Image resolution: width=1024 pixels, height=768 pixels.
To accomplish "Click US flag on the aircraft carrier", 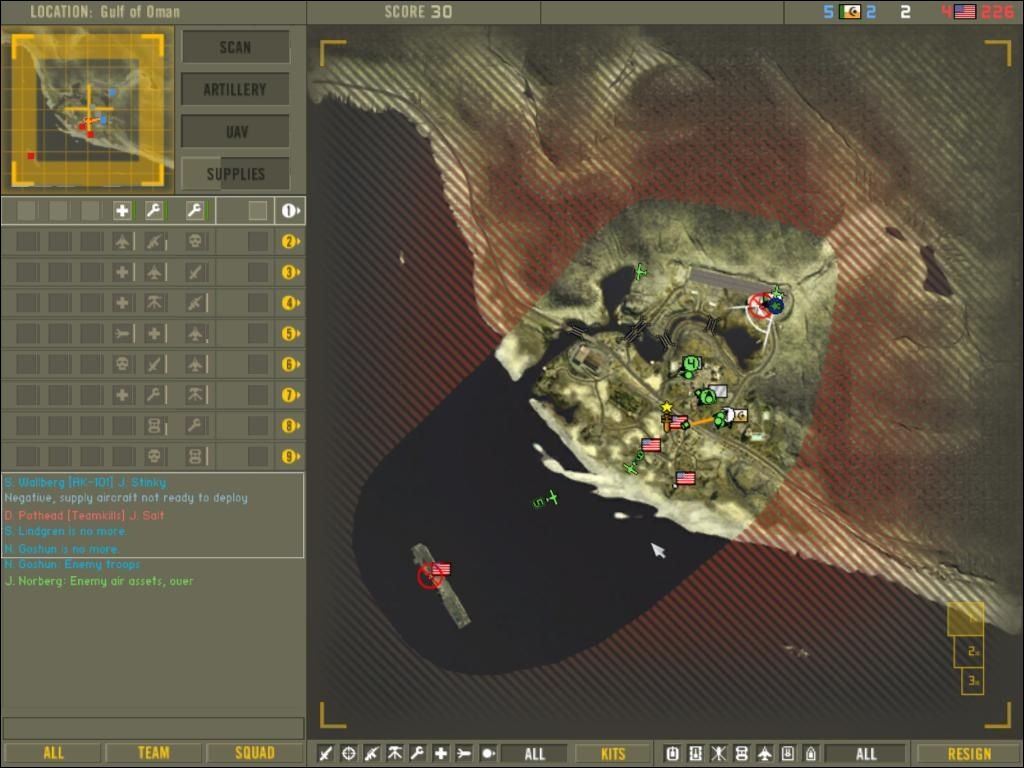I will coord(441,569).
